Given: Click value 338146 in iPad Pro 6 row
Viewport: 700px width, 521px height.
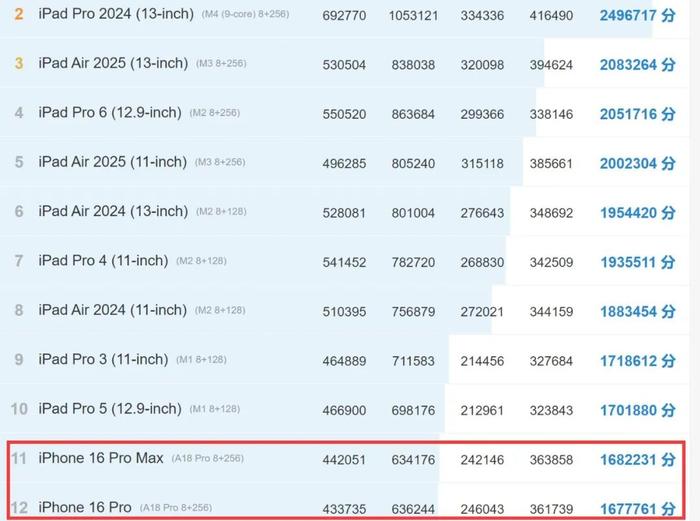Looking at the screenshot, I should [551, 115].
